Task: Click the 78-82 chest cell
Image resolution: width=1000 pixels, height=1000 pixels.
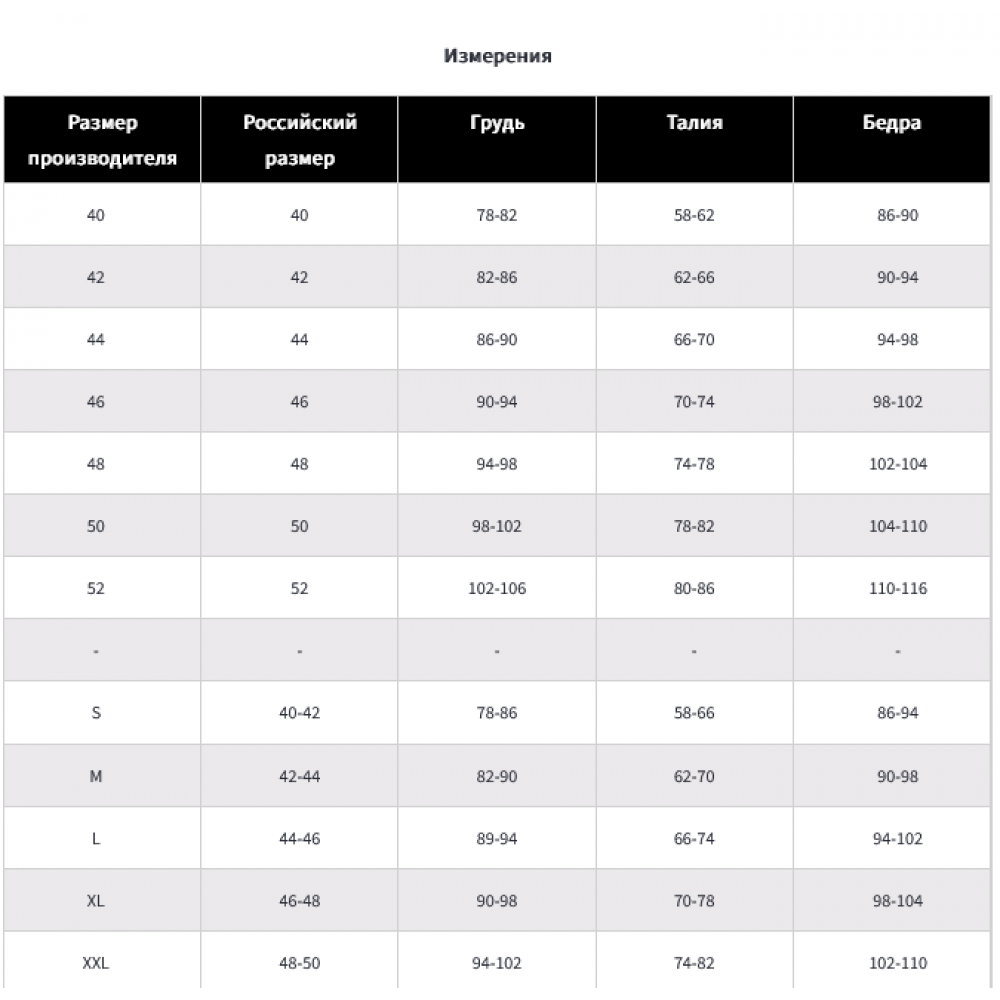Action: [497, 215]
